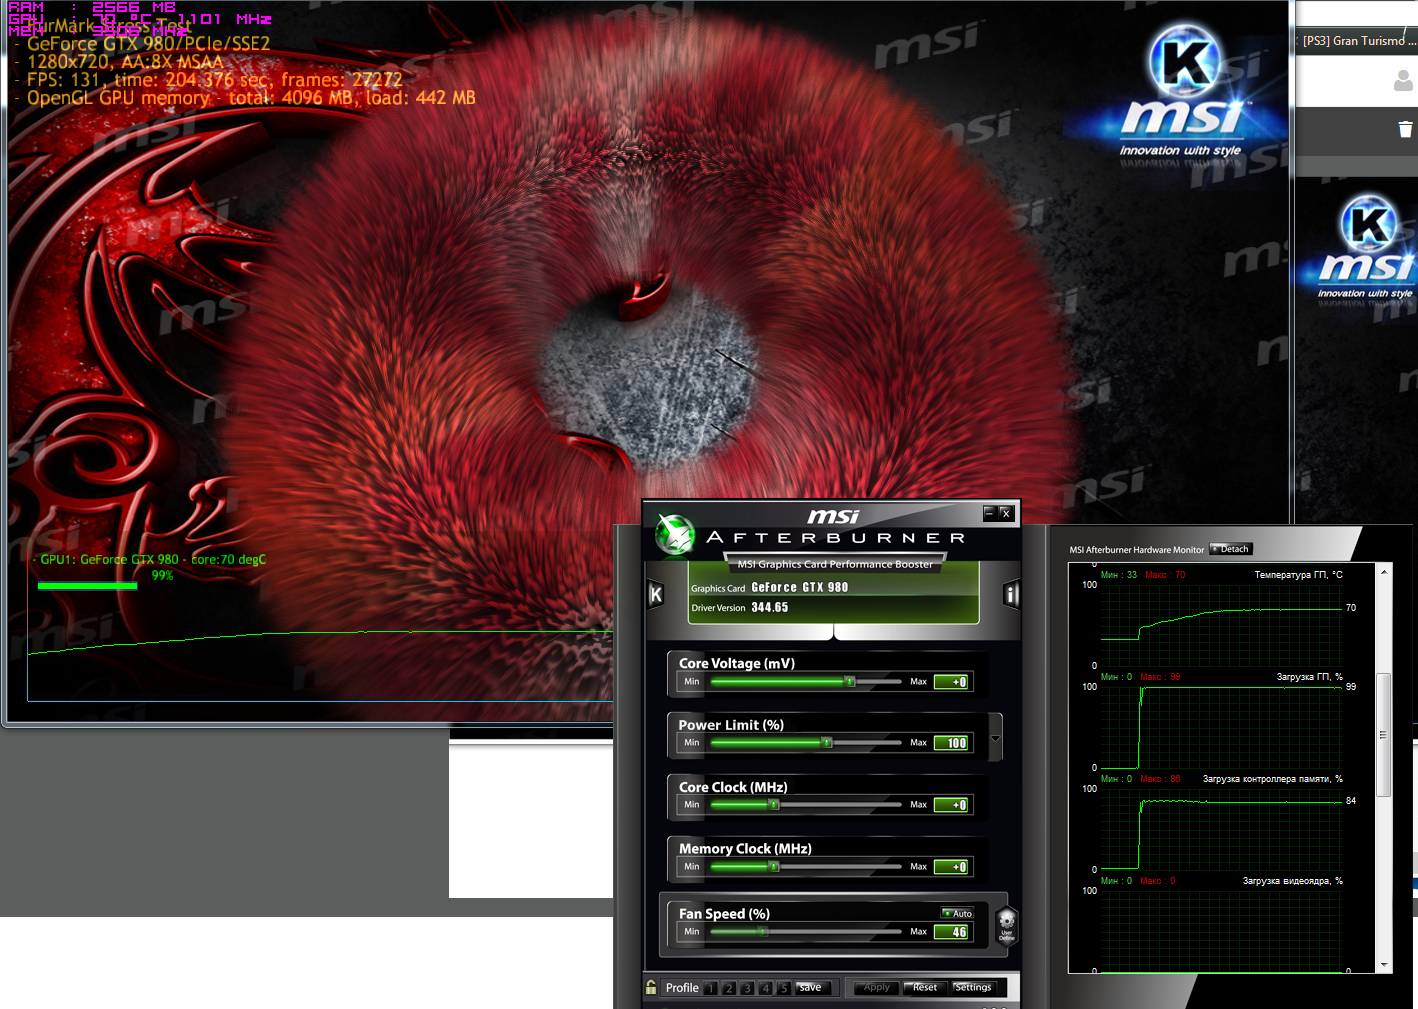Detach the hardware monitor panel
The image size is (1418, 1009).
tap(1231, 549)
